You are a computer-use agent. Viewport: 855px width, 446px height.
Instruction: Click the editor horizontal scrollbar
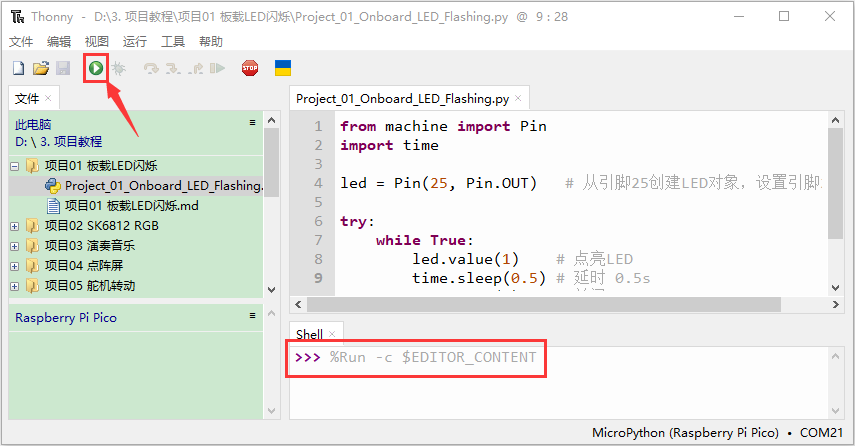tap(566, 304)
